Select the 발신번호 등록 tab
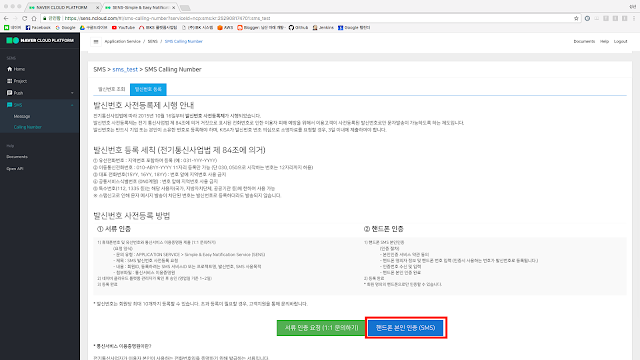This screenshot has height=360, width=640. coord(148,89)
